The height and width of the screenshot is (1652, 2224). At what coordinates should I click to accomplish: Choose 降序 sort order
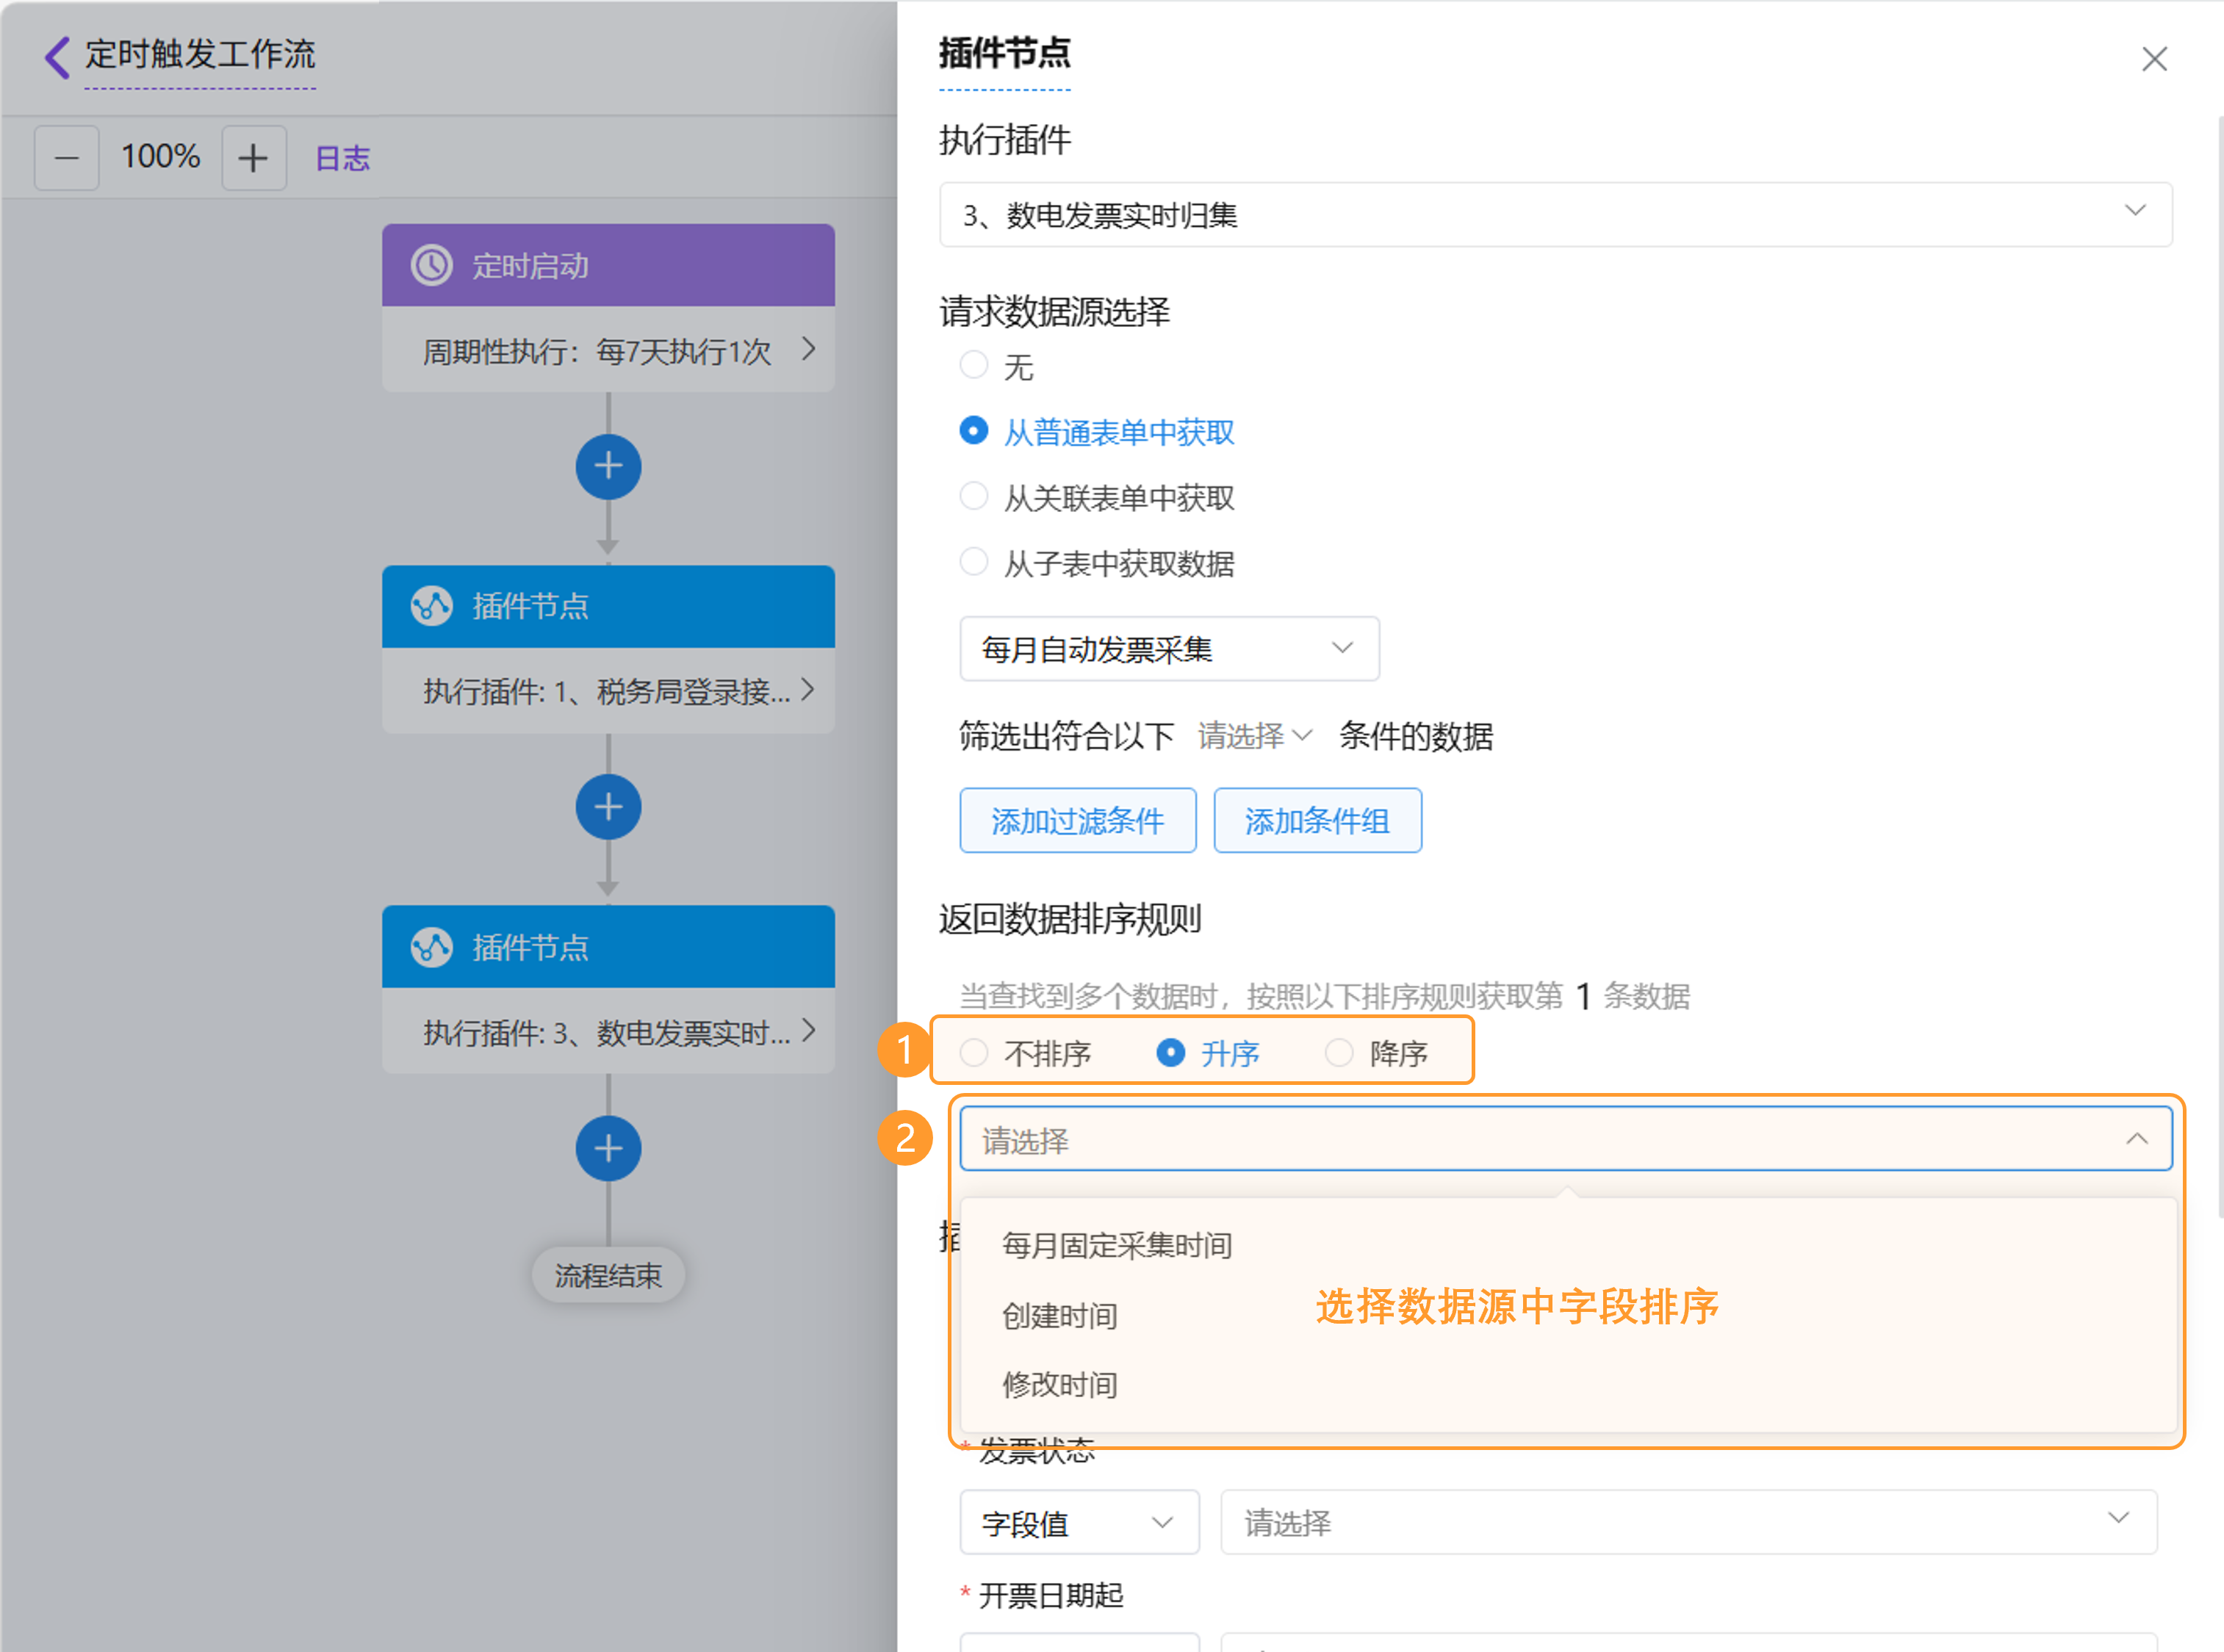click(1339, 1052)
